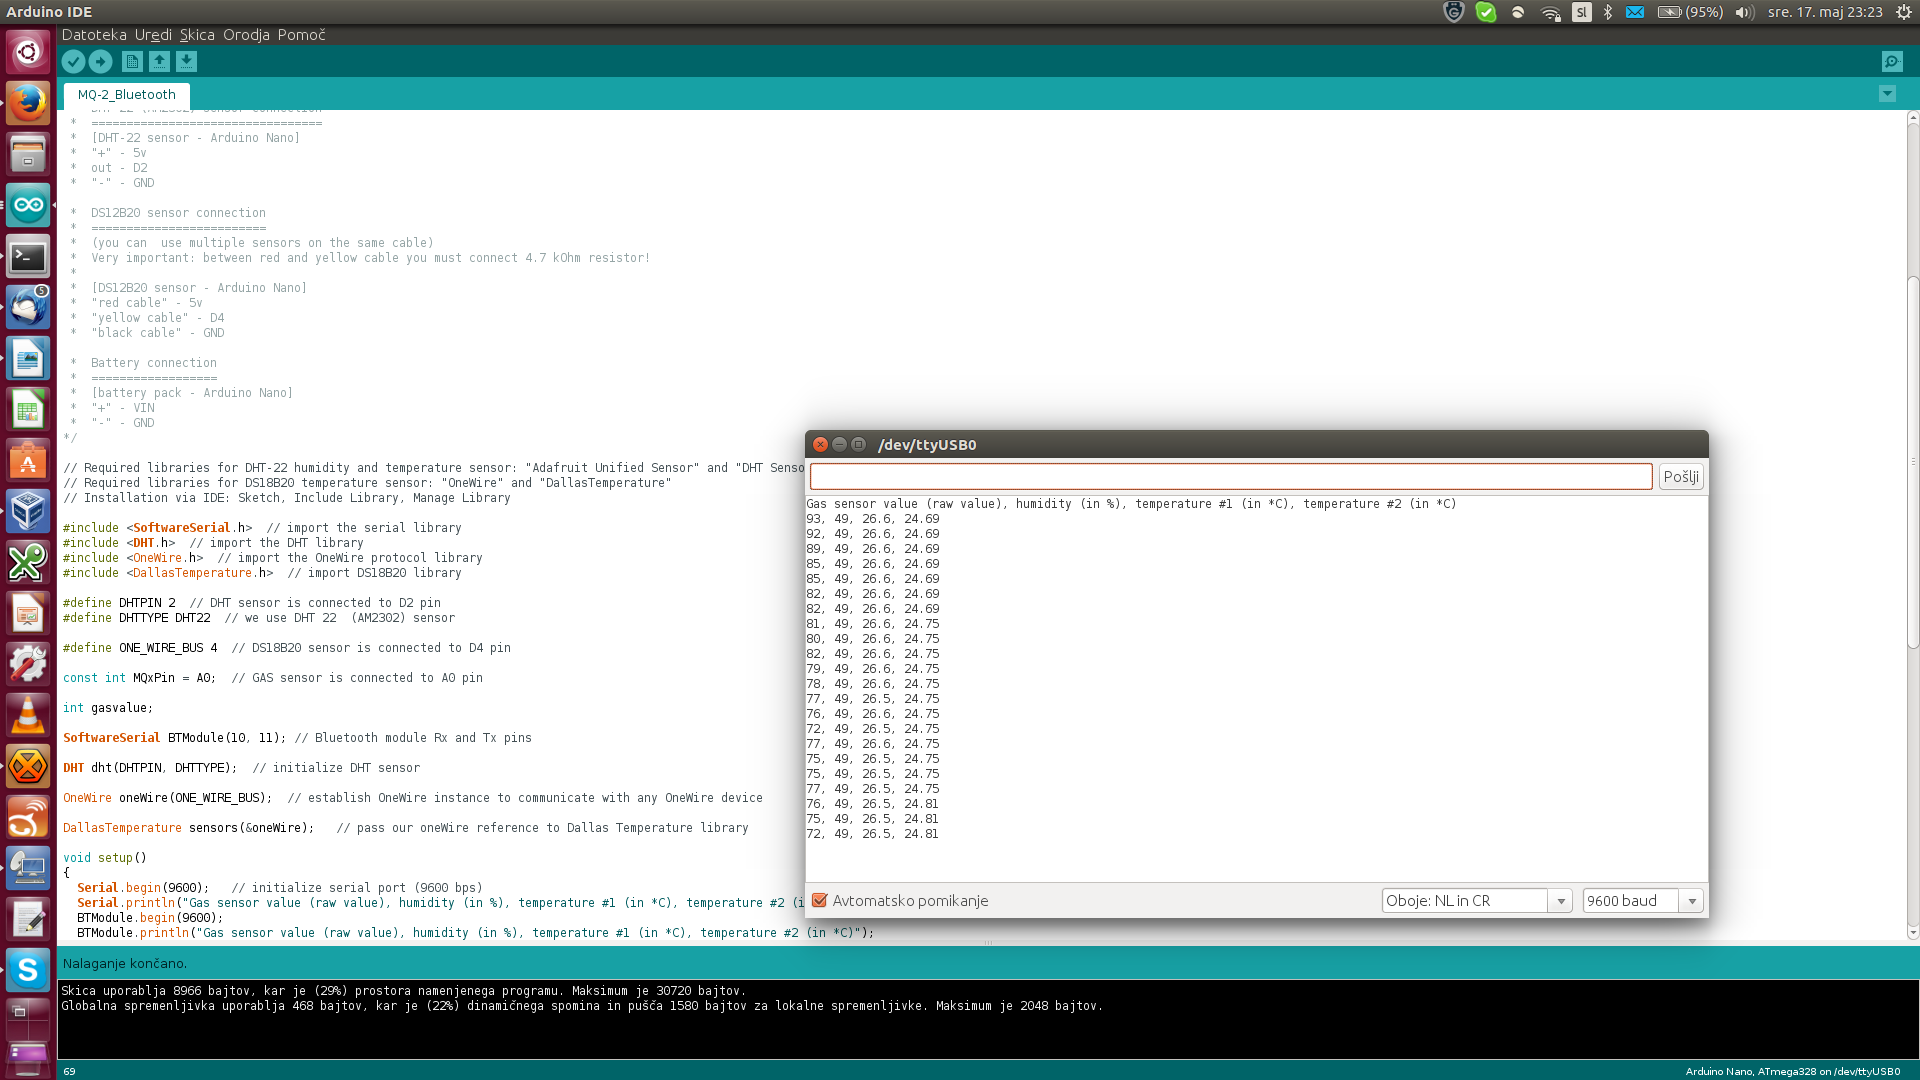Create a new sketch with the New icon
Image resolution: width=1920 pixels, height=1080 pixels.
[x=132, y=62]
